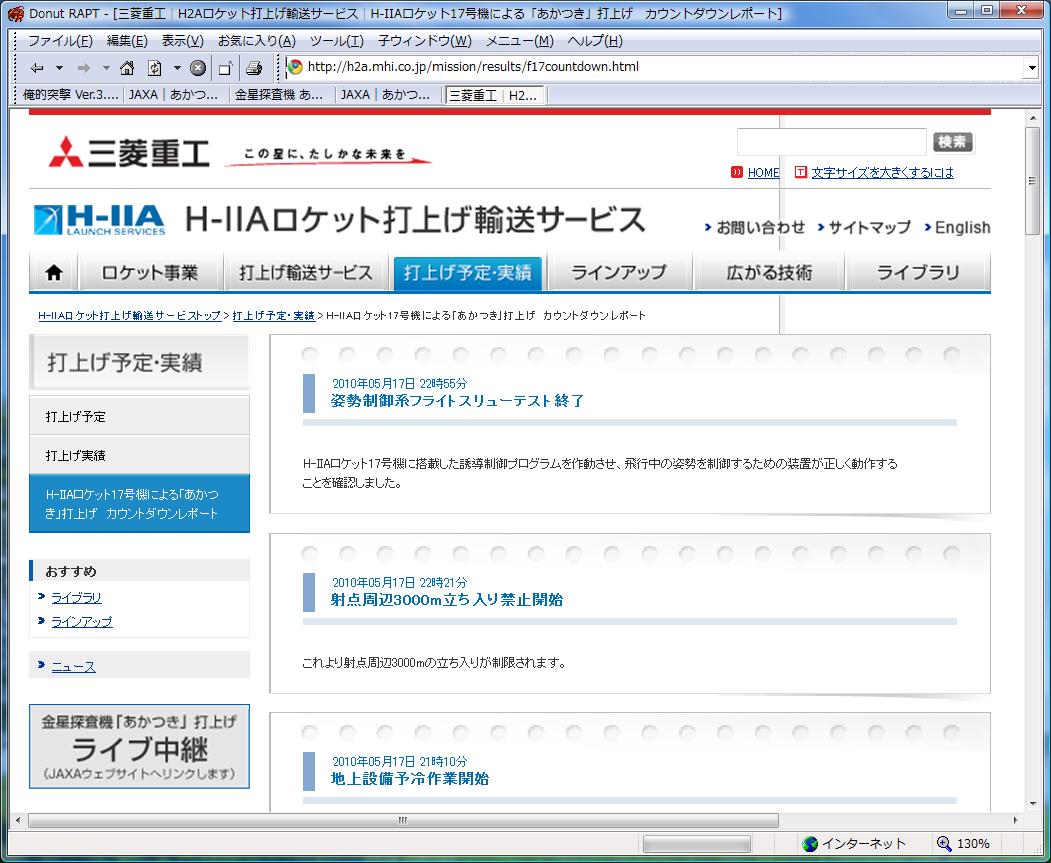The width and height of the screenshot is (1051, 863).
Task: Open the 編集 menu
Action: coord(127,41)
